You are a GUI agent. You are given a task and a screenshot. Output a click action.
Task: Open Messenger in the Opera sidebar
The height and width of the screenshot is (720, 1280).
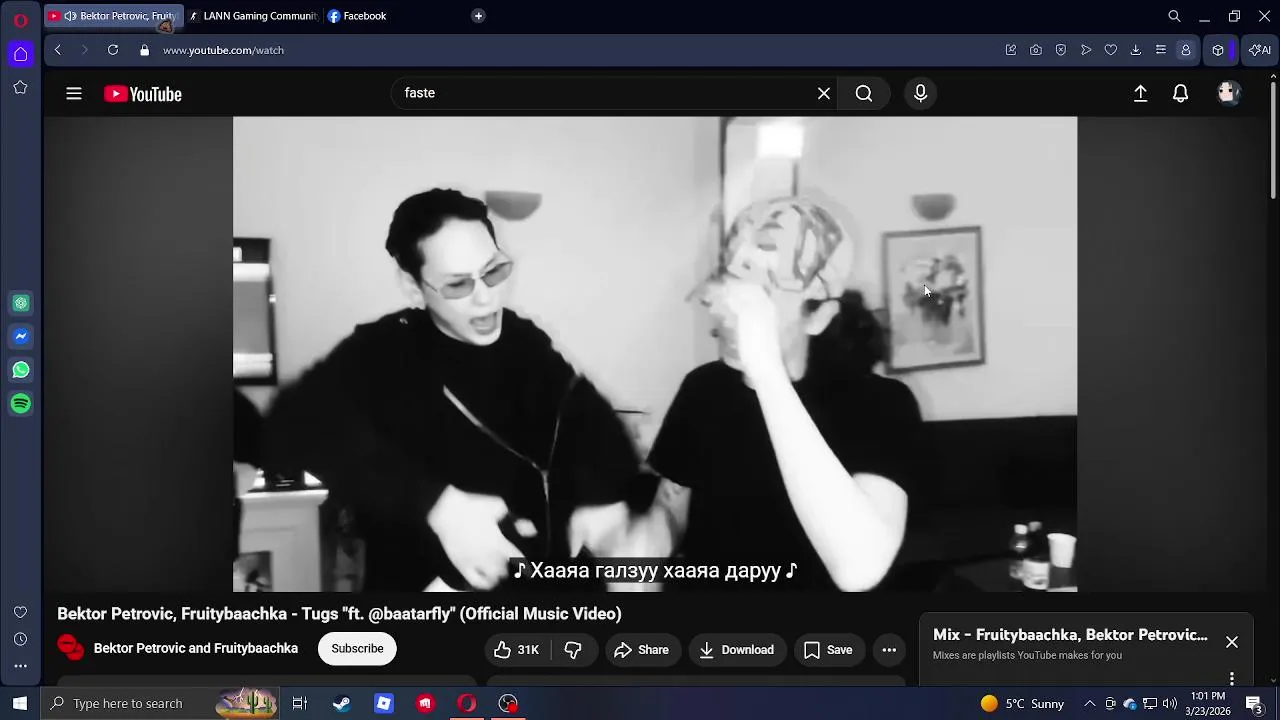21,337
